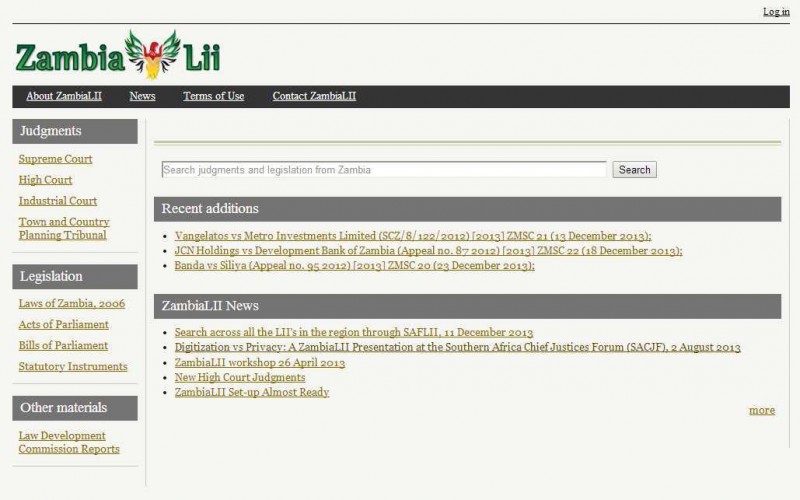Screen dimensions: 800x500
Task: Click the 'more' news link
Action: coord(761,410)
